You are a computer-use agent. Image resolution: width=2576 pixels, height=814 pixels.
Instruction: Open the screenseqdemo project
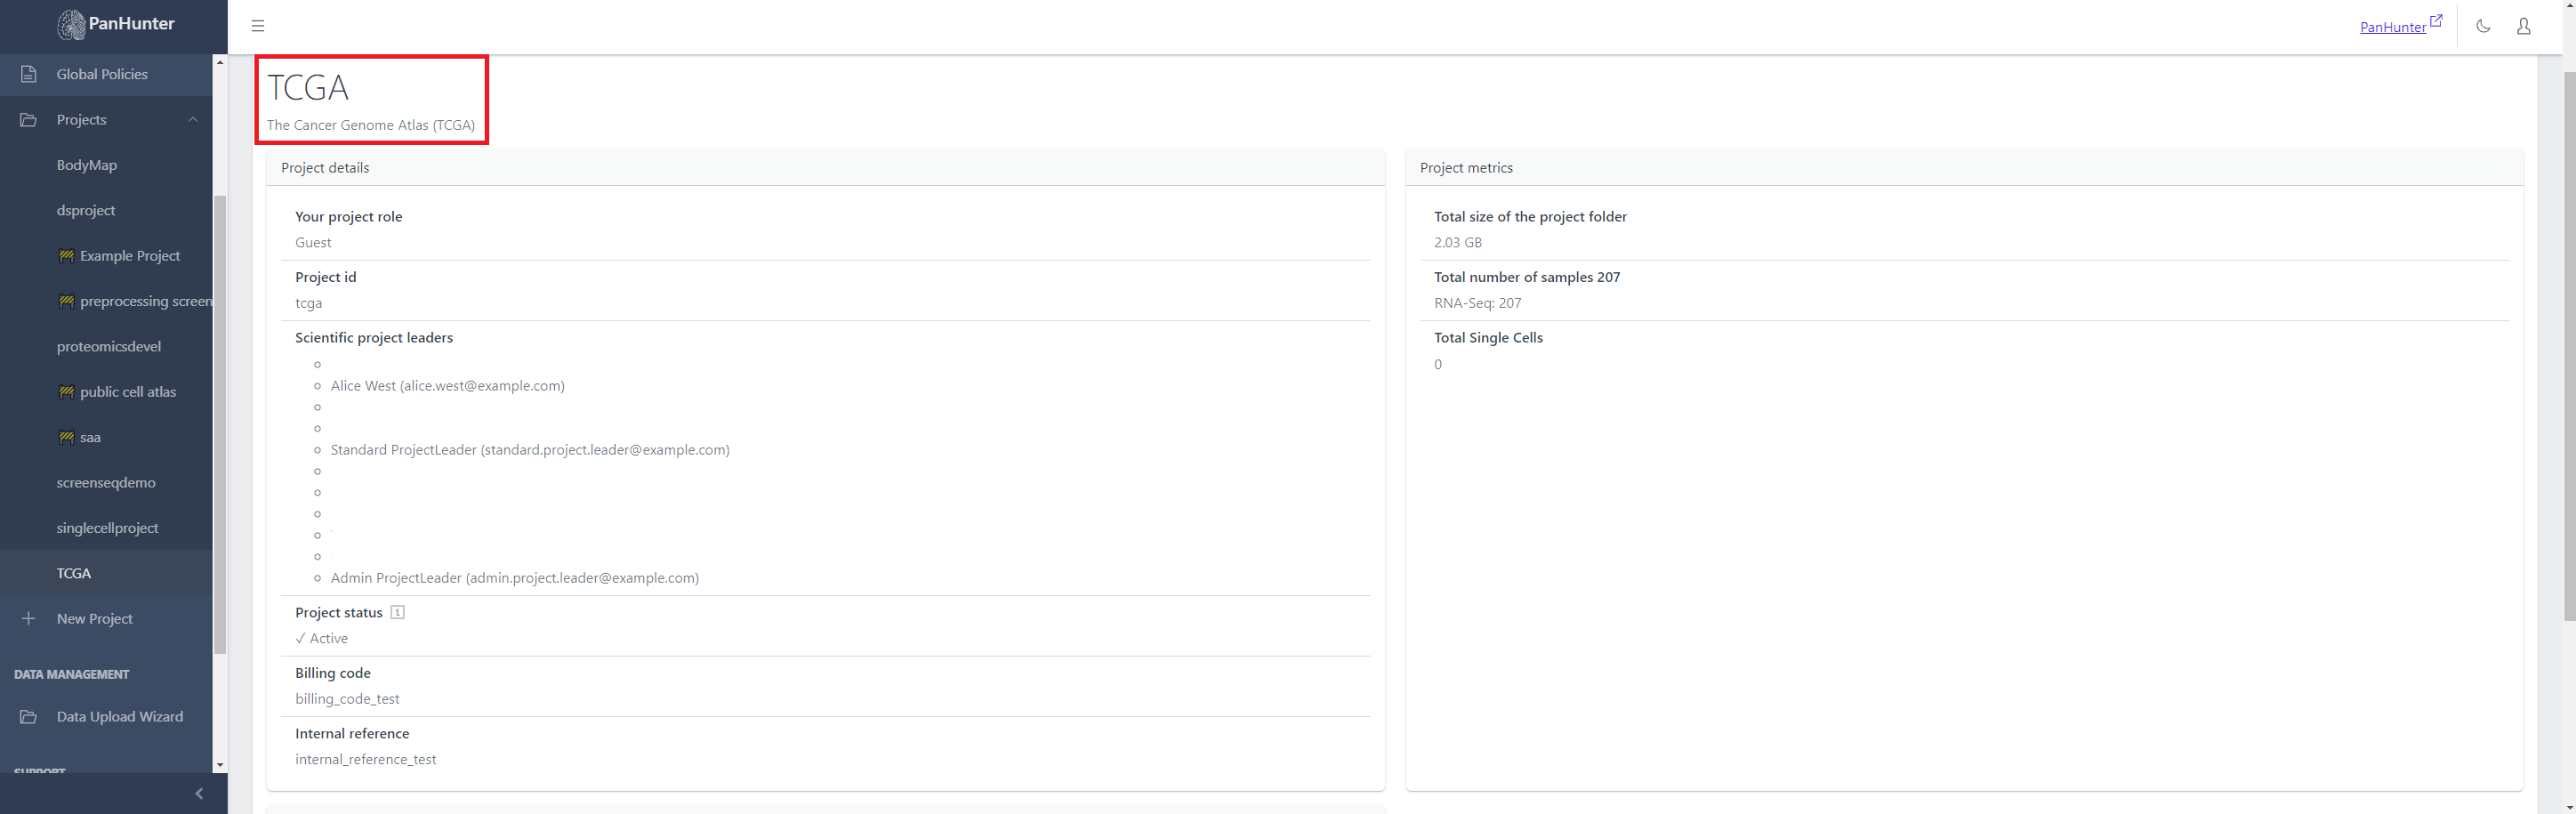pos(106,483)
